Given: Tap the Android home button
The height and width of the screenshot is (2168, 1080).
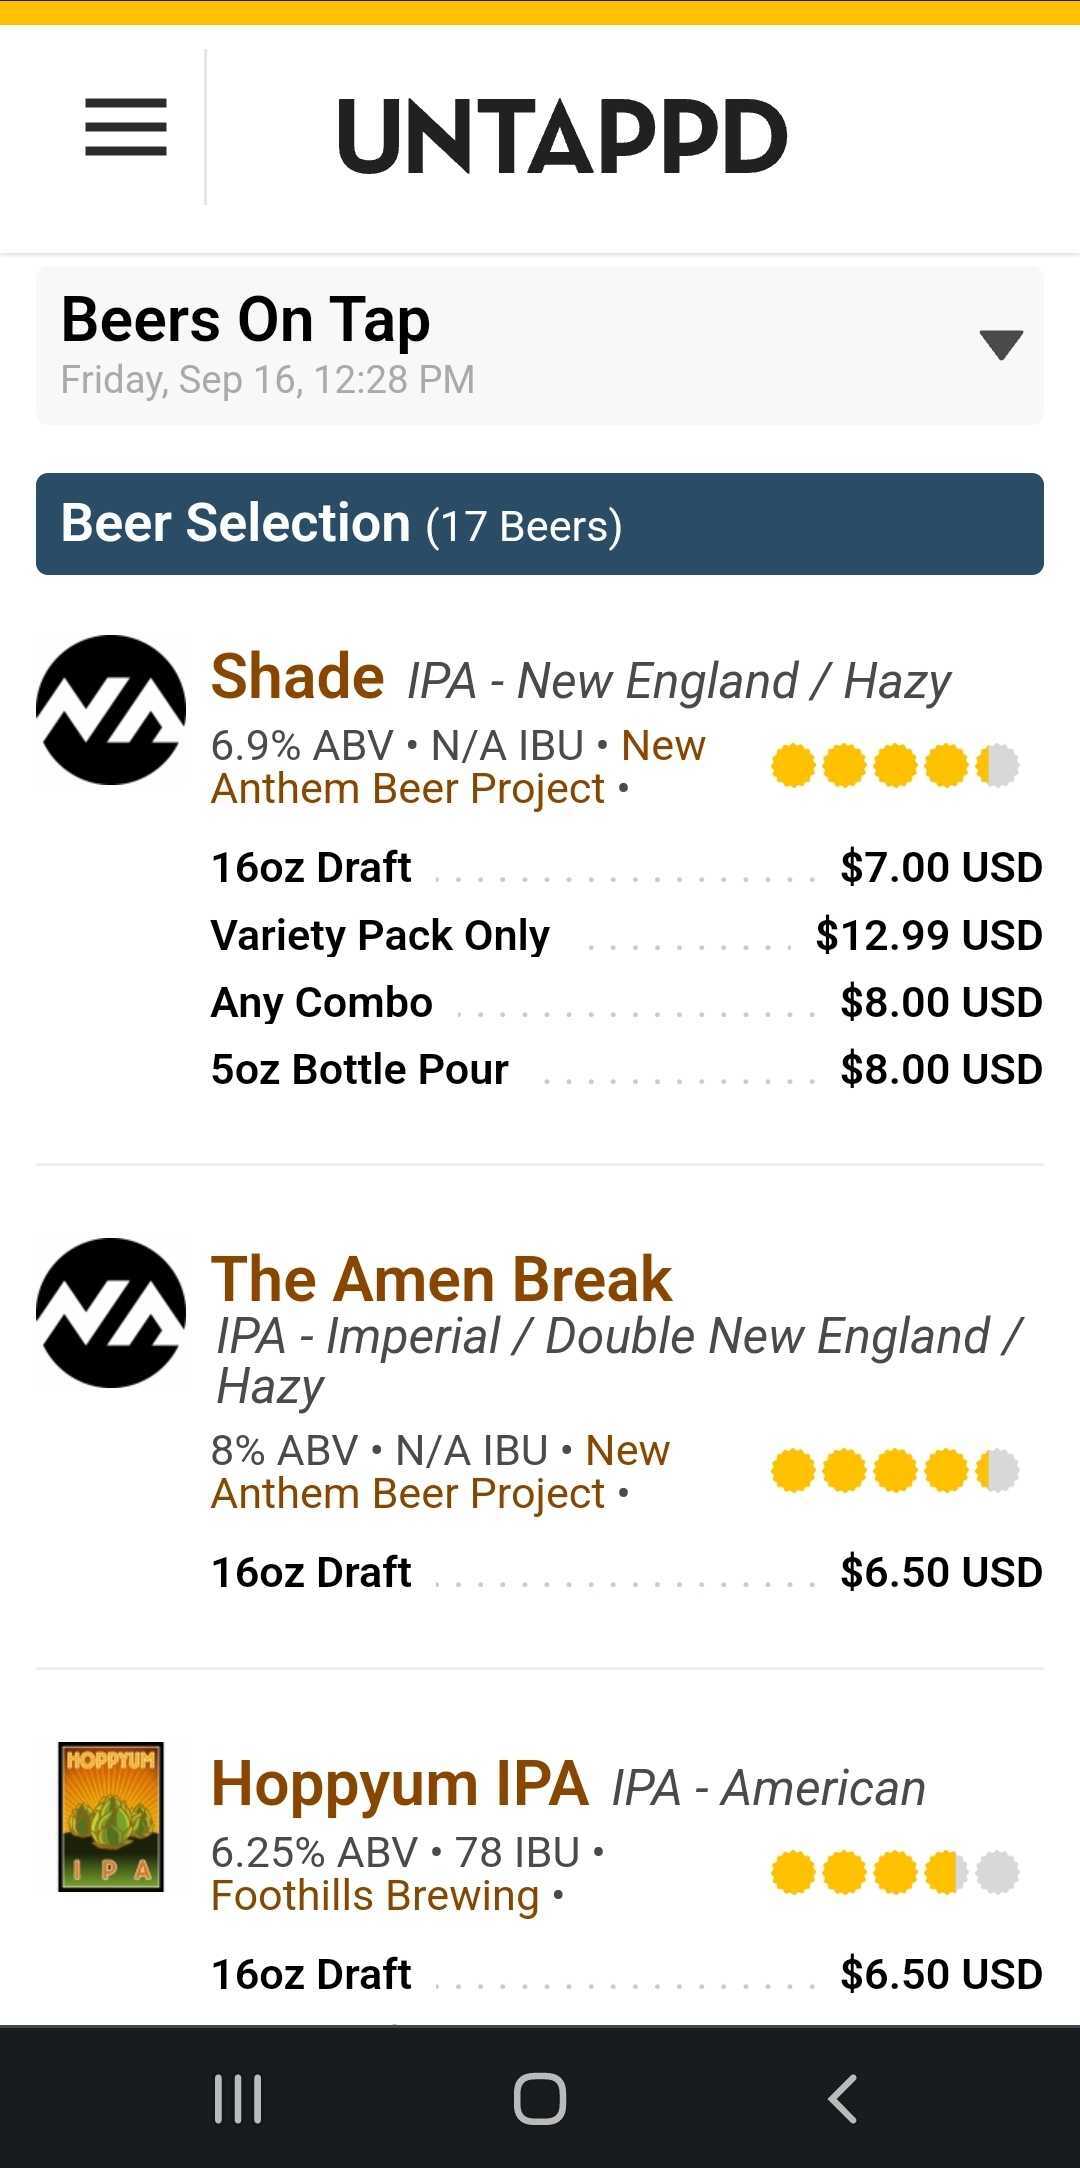Looking at the screenshot, I should pos(540,2098).
